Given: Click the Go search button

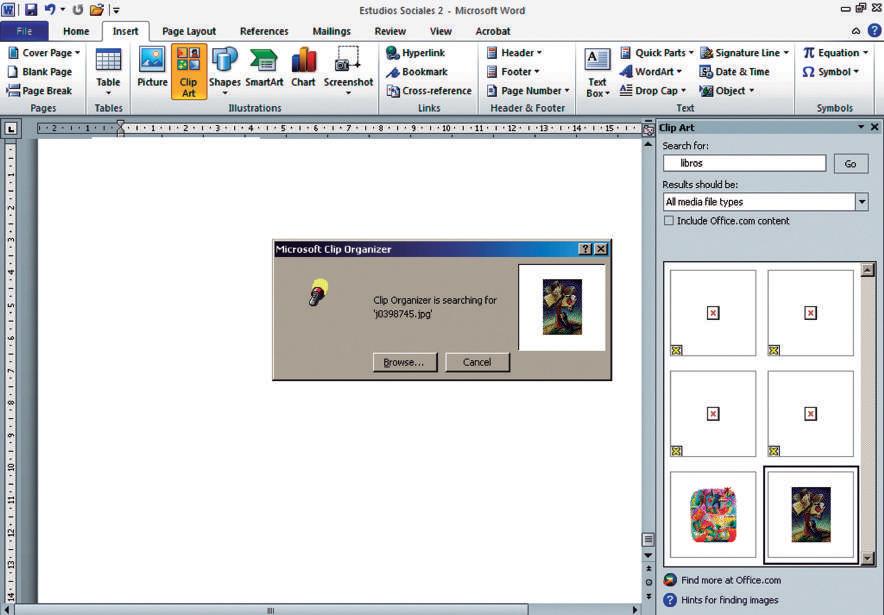Looking at the screenshot, I should point(851,163).
